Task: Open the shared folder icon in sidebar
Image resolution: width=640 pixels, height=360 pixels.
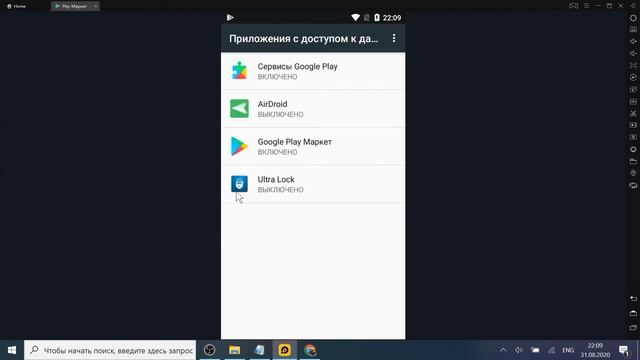Action: point(633,161)
